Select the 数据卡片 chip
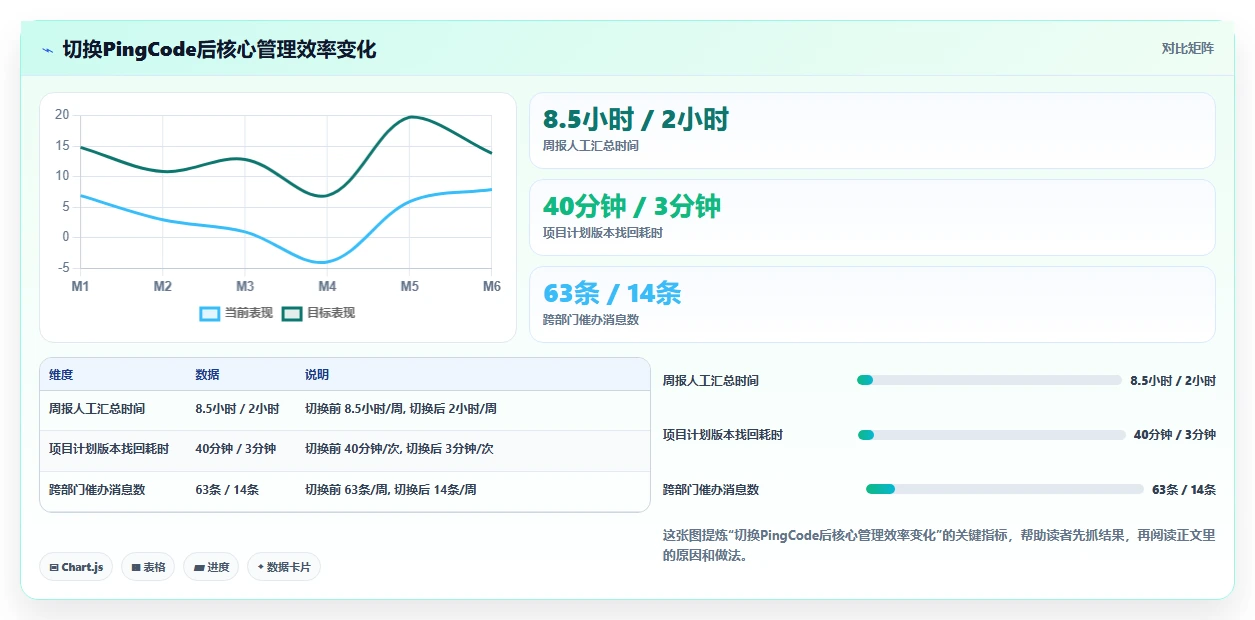Viewport: 1255px width, 620px height. pos(284,567)
